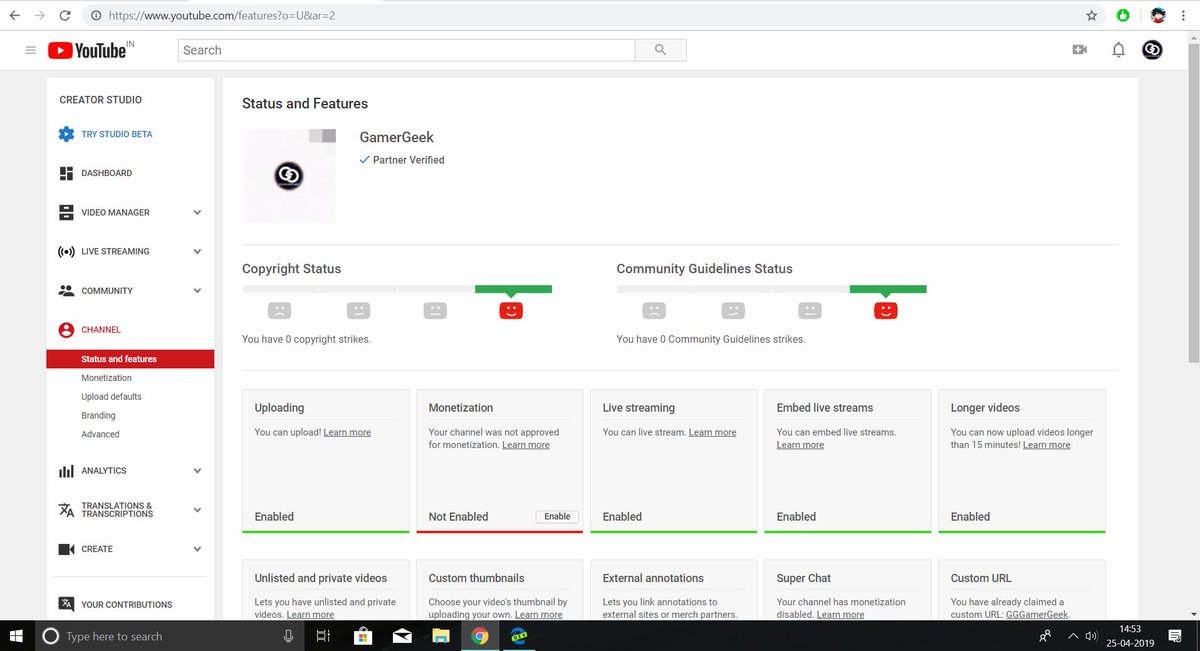This screenshot has width=1200, height=651.
Task: Click the first sad face under Copyright Status
Action: (279, 310)
